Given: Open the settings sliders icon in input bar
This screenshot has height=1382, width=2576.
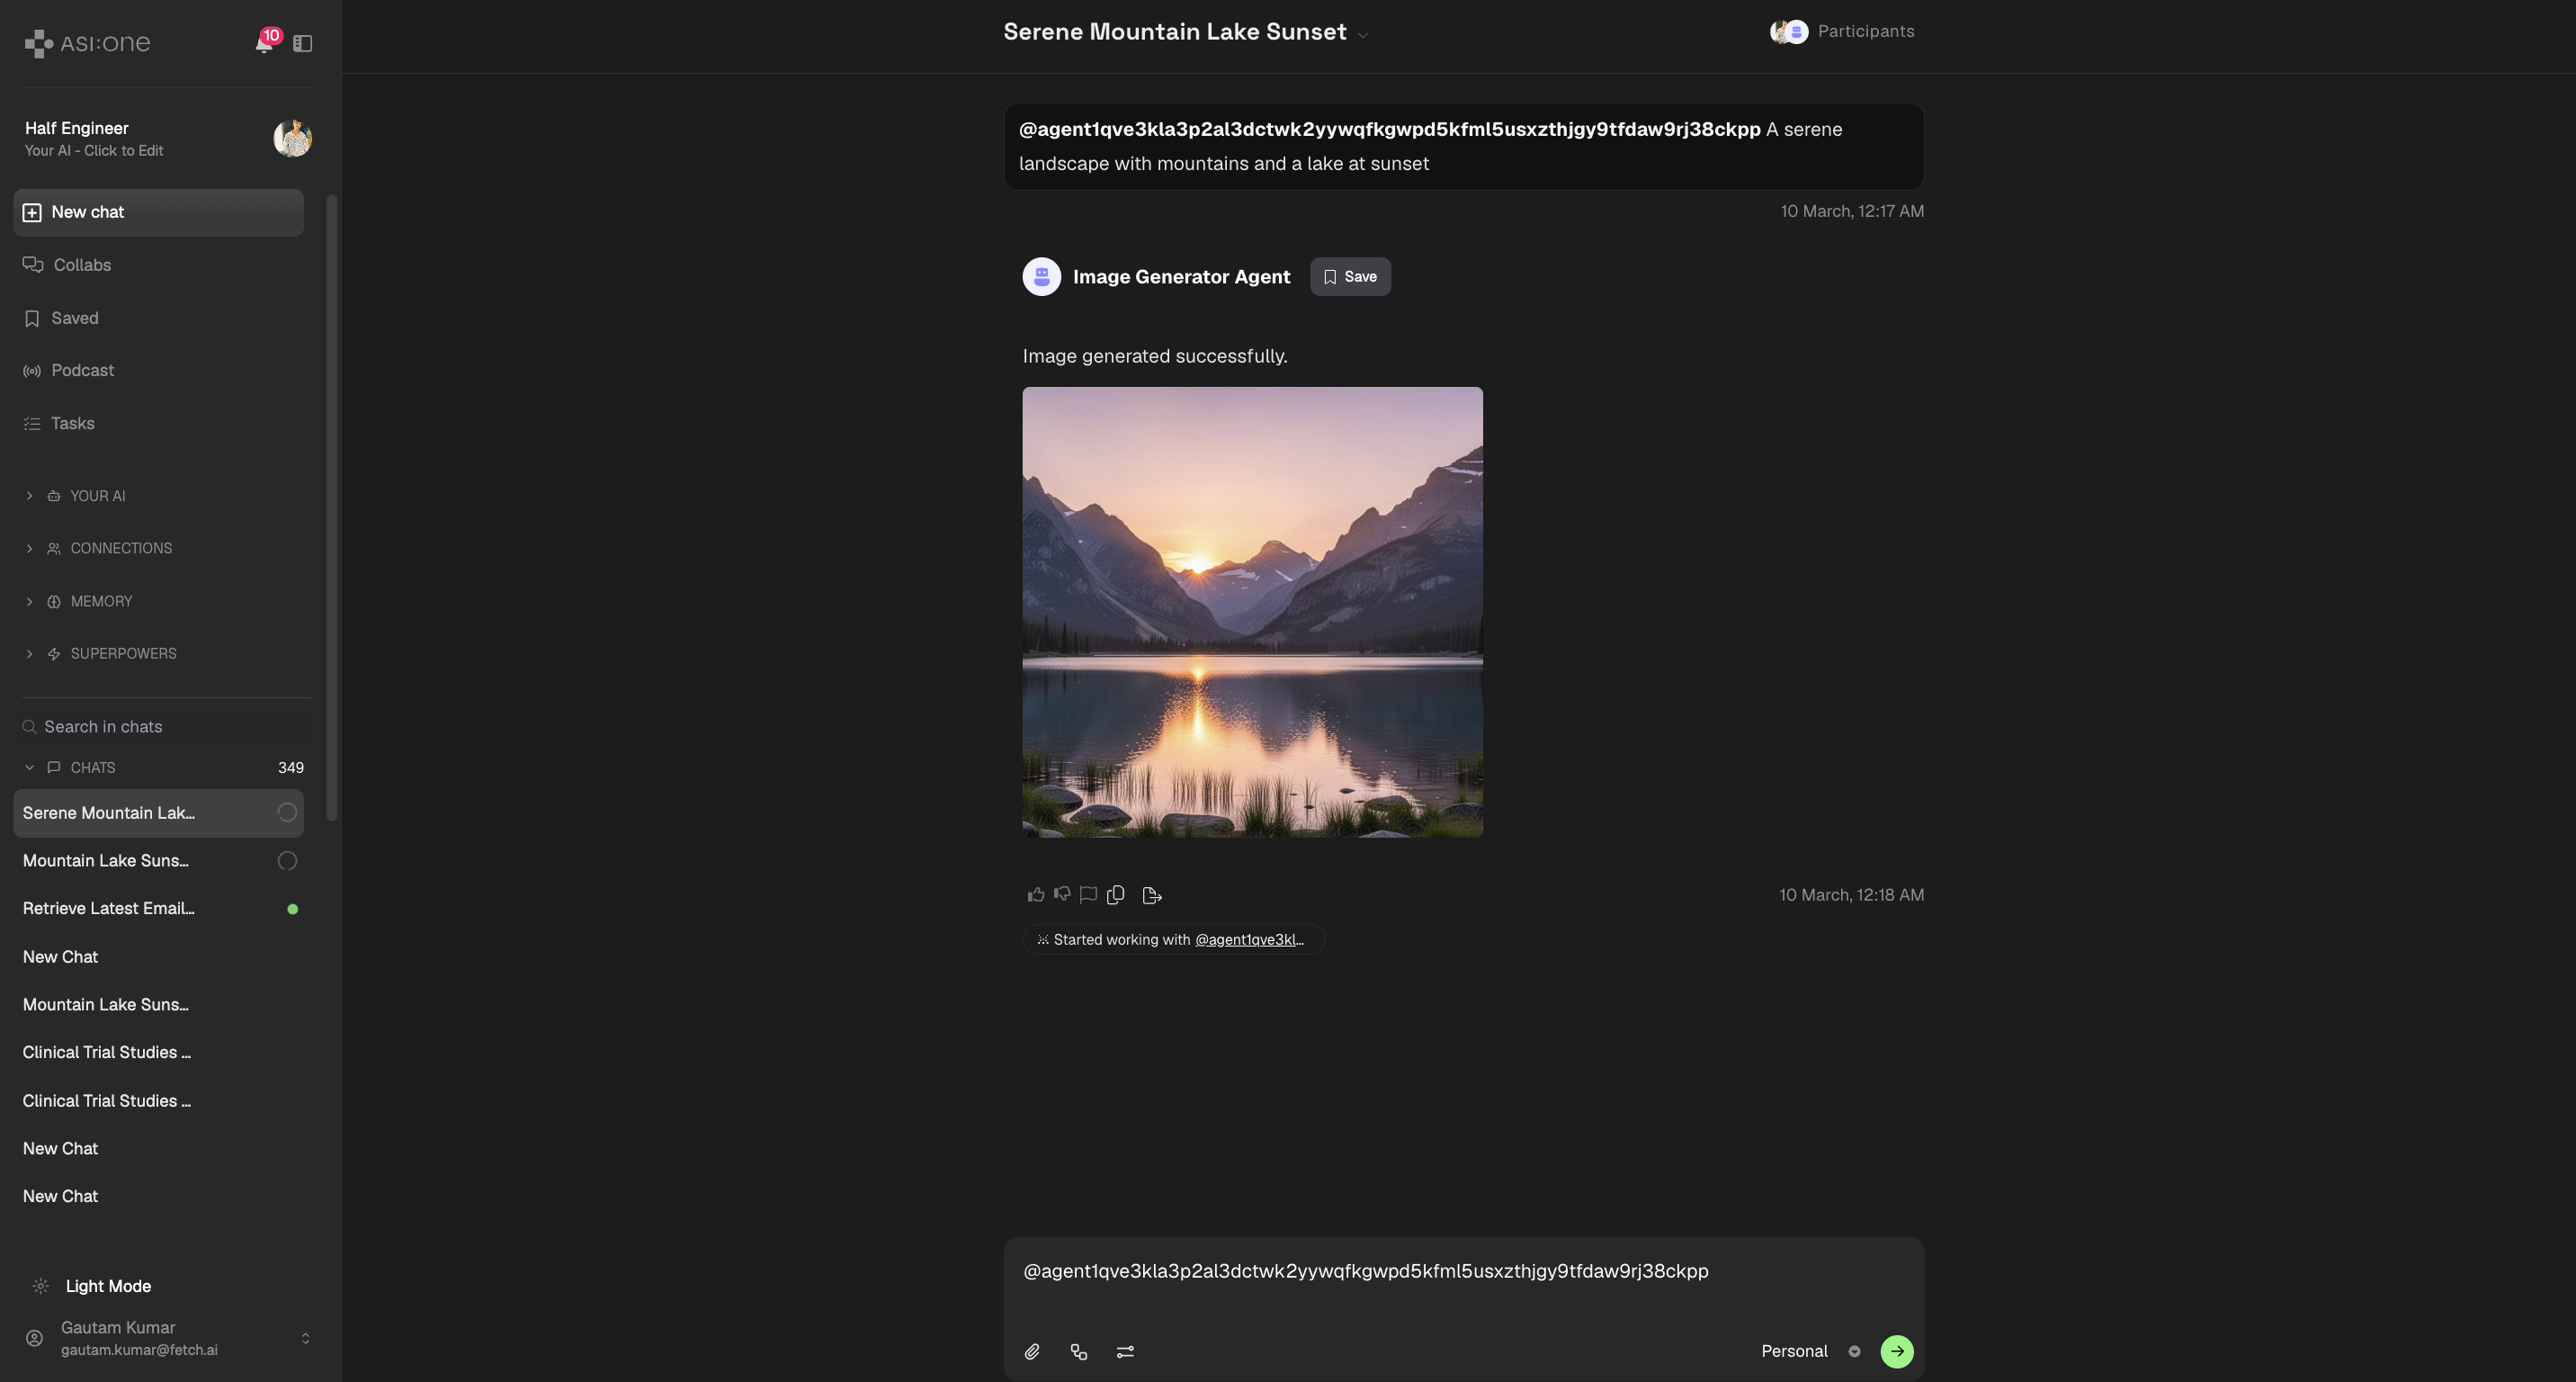Looking at the screenshot, I should (1125, 1352).
